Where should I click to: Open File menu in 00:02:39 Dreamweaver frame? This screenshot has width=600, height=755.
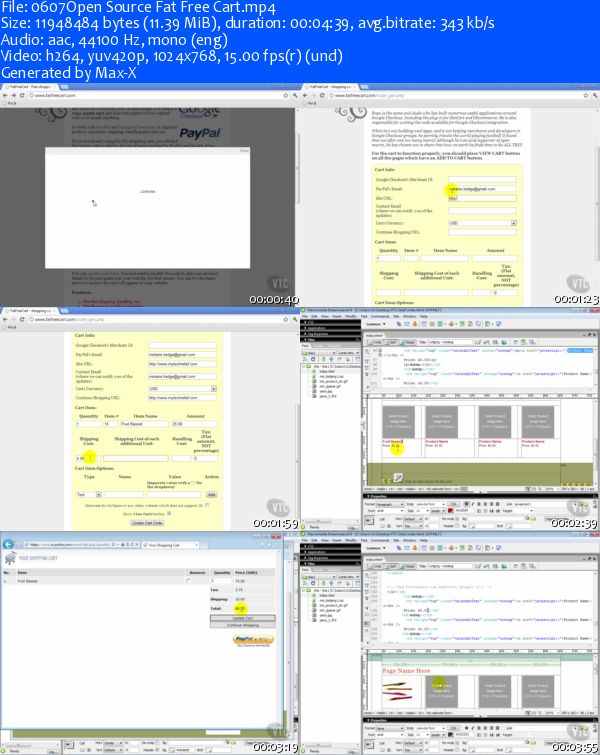pyautogui.click(x=304, y=316)
